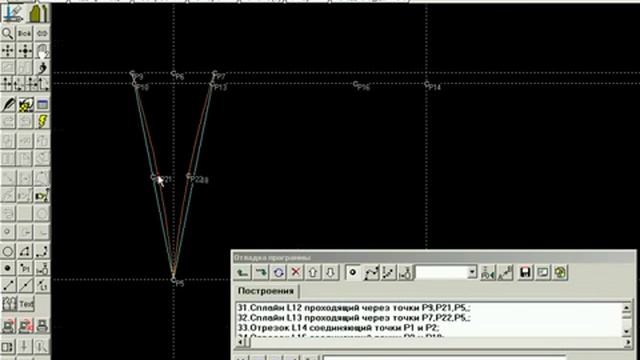Image resolution: width=640 pixels, height=360 pixels.
Task: Click the red X delete step icon
Action: click(x=296, y=272)
